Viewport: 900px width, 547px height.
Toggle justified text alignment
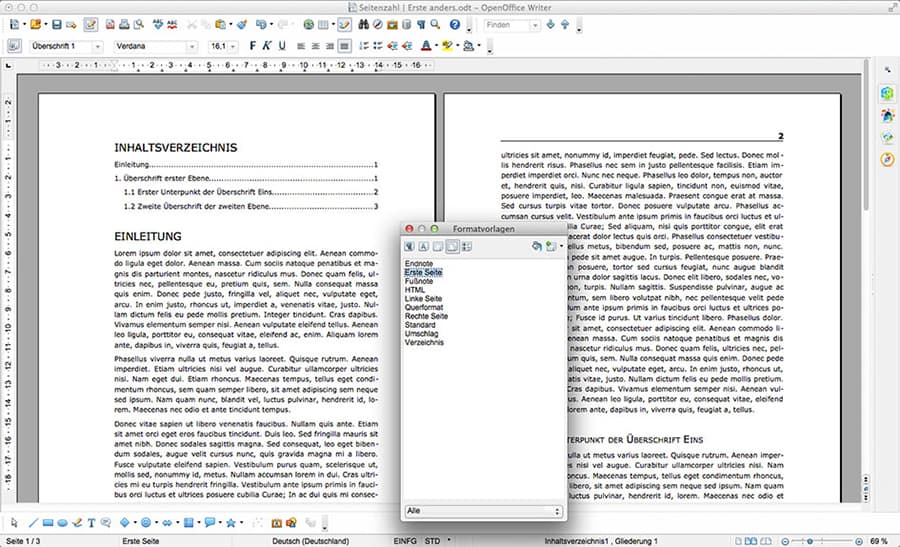pos(344,46)
